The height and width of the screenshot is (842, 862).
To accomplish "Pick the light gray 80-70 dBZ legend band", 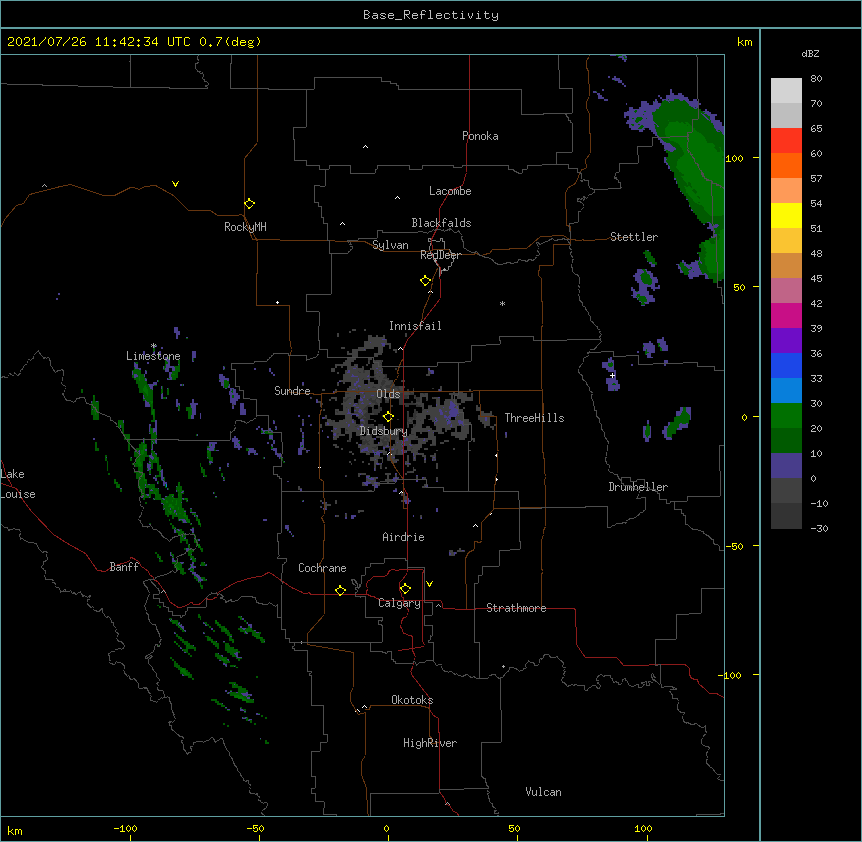I will click(786, 91).
